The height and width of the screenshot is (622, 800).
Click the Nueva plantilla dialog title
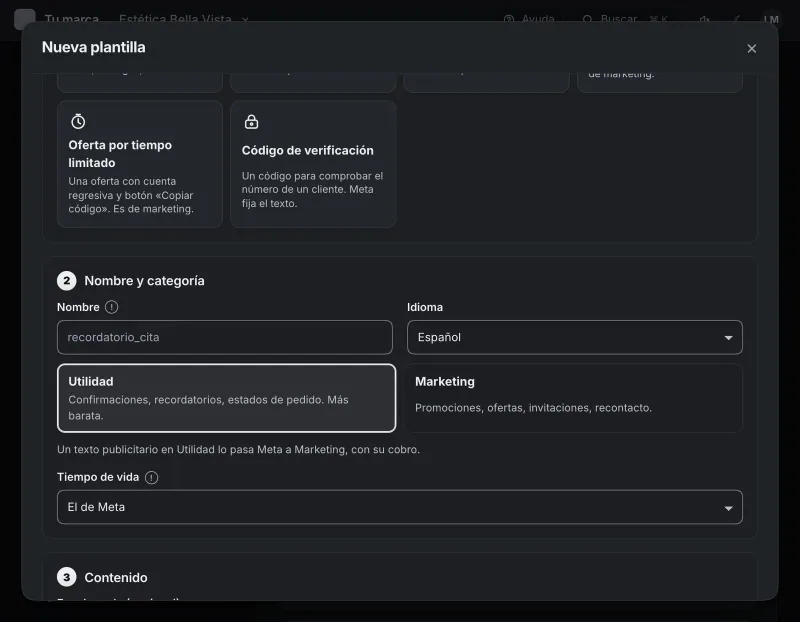[x=93, y=47]
